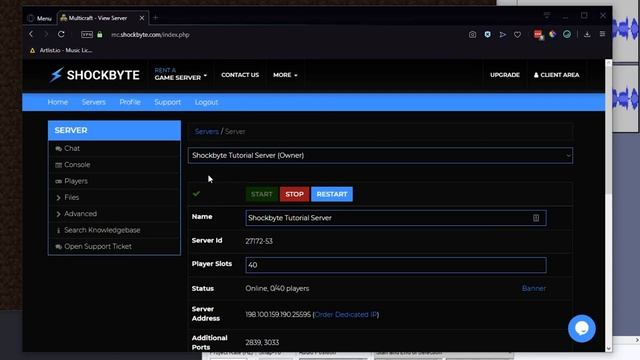The image size is (640, 360).
Task: Focus the server Name input field
Action: point(396,218)
